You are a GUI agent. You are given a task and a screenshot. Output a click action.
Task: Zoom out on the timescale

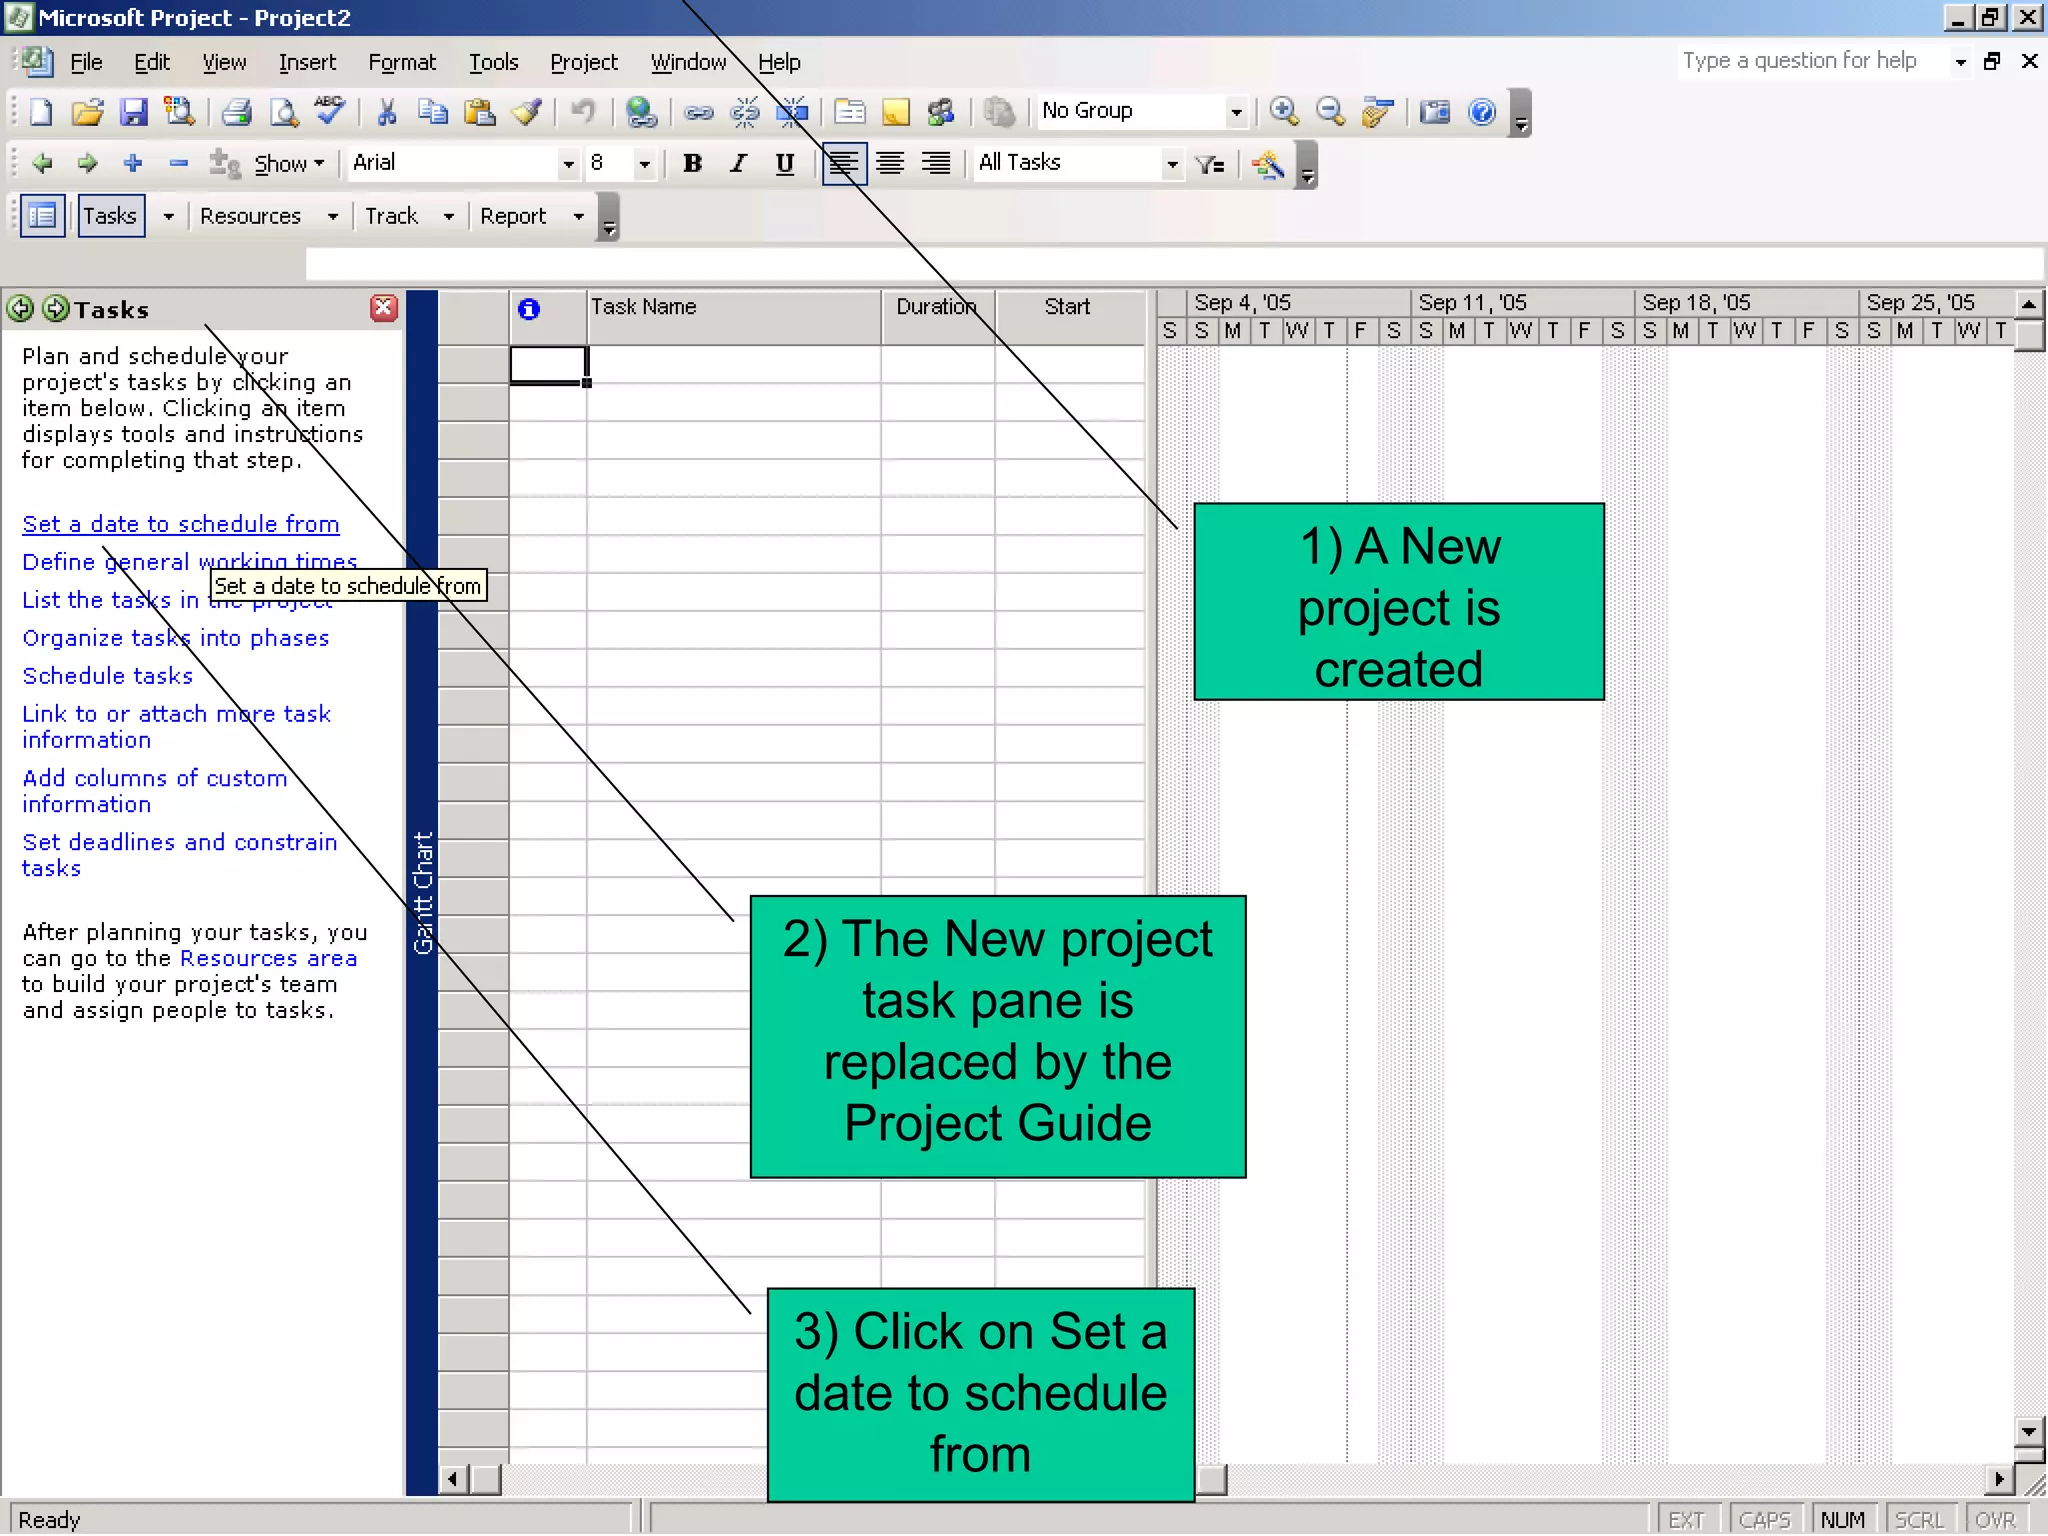coord(1330,111)
